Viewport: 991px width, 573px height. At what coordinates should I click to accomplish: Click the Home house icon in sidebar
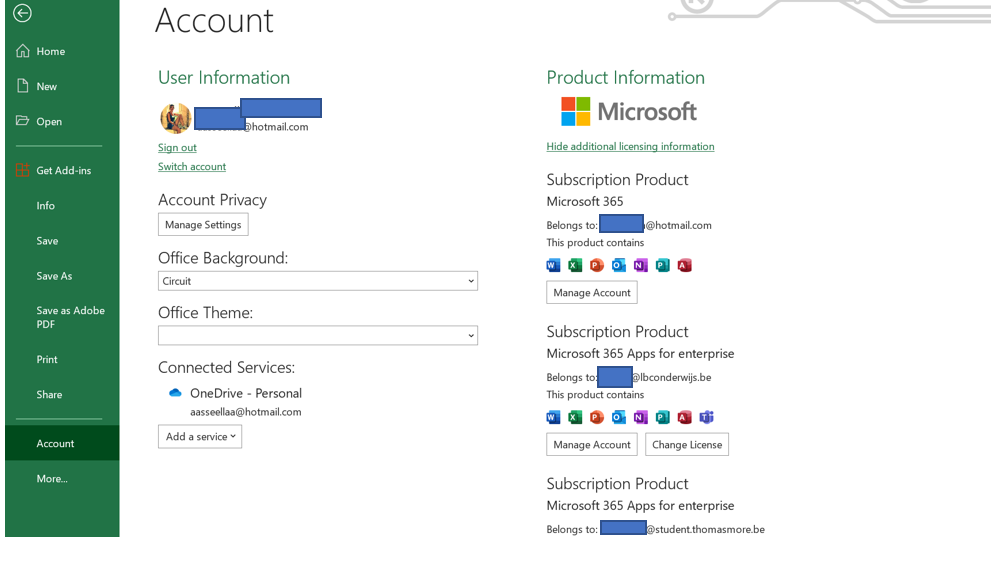click(23, 51)
